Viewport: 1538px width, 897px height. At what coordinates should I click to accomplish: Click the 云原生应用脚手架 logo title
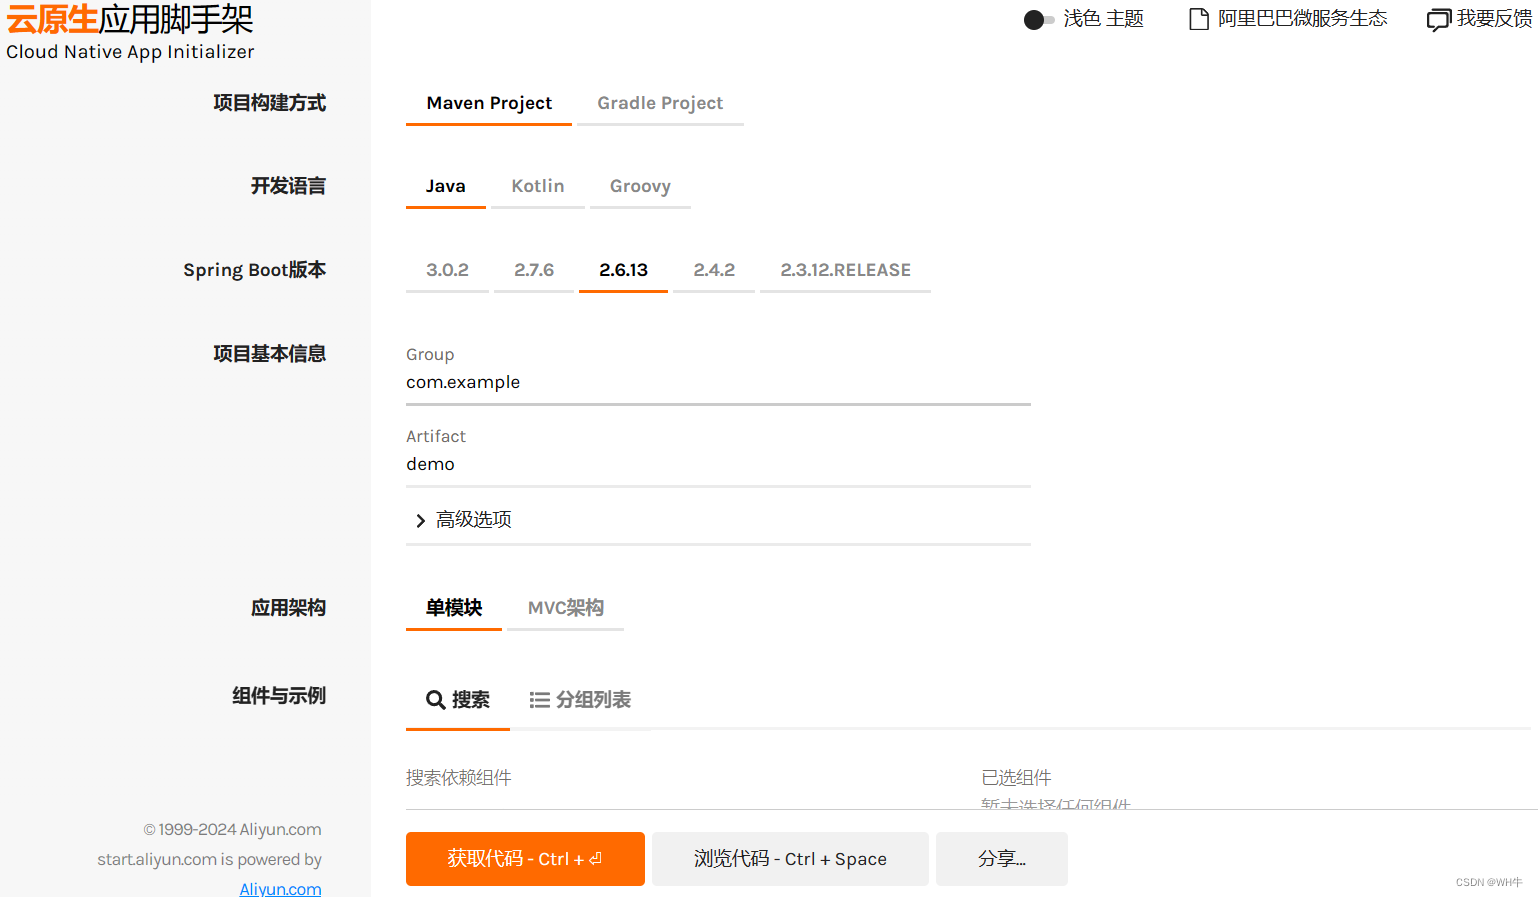[129, 19]
